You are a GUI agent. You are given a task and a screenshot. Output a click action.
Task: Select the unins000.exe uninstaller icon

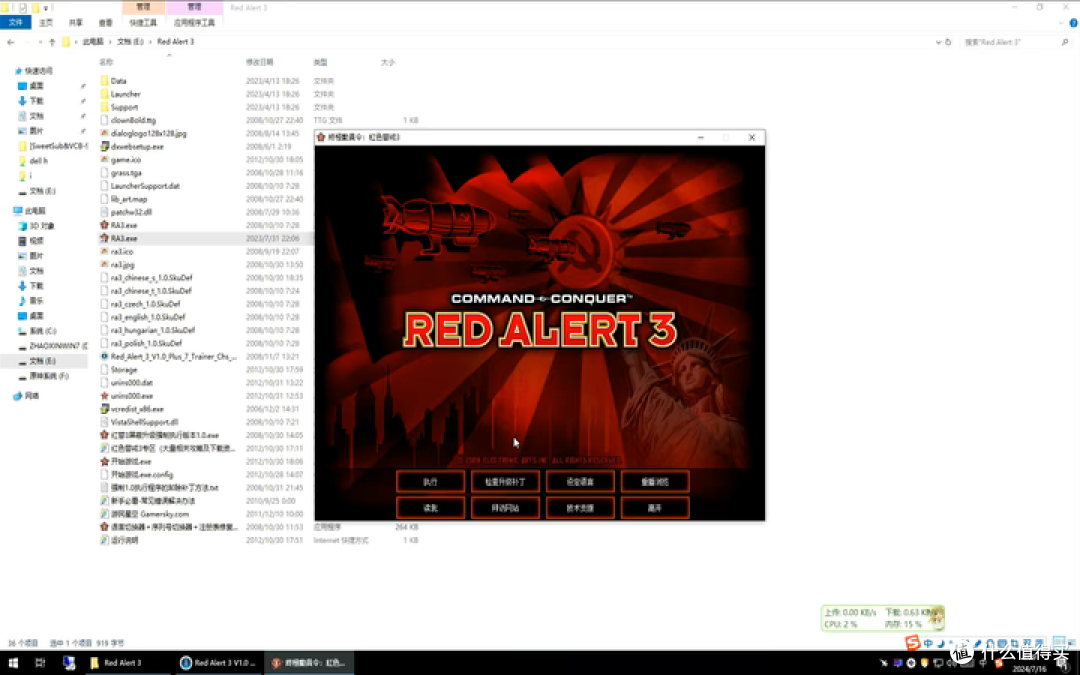105,395
